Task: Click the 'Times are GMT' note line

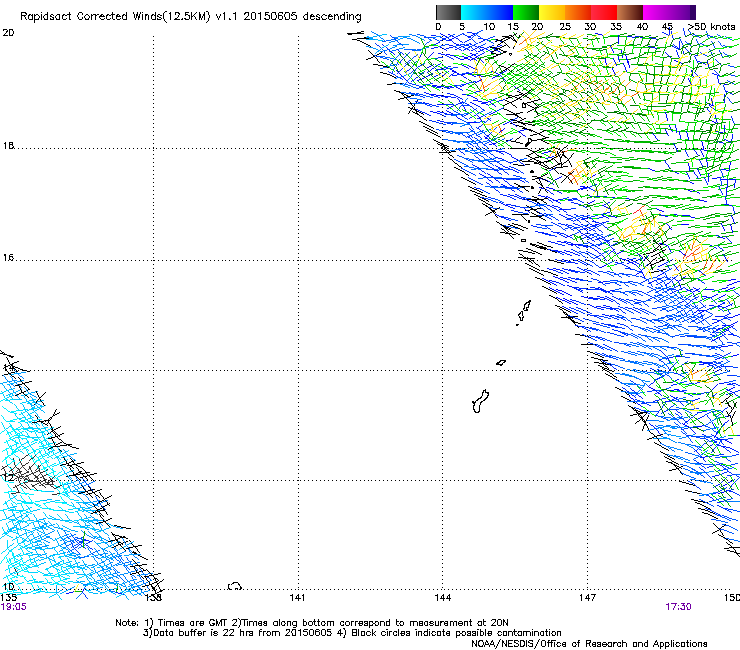Action: [312, 623]
